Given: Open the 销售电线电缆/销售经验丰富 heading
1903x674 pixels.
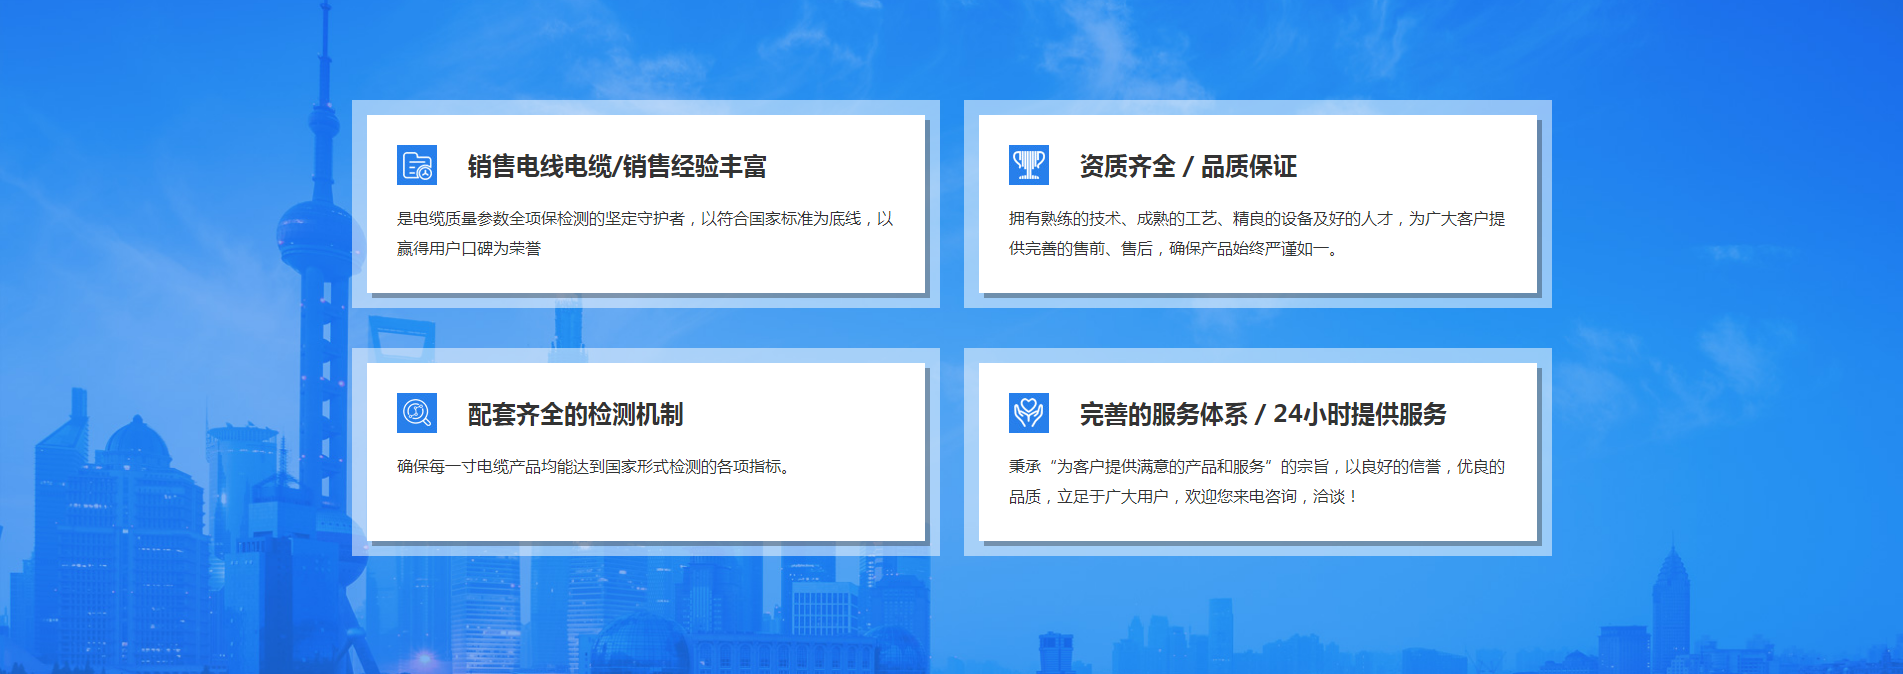Looking at the screenshot, I should click(616, 166).
